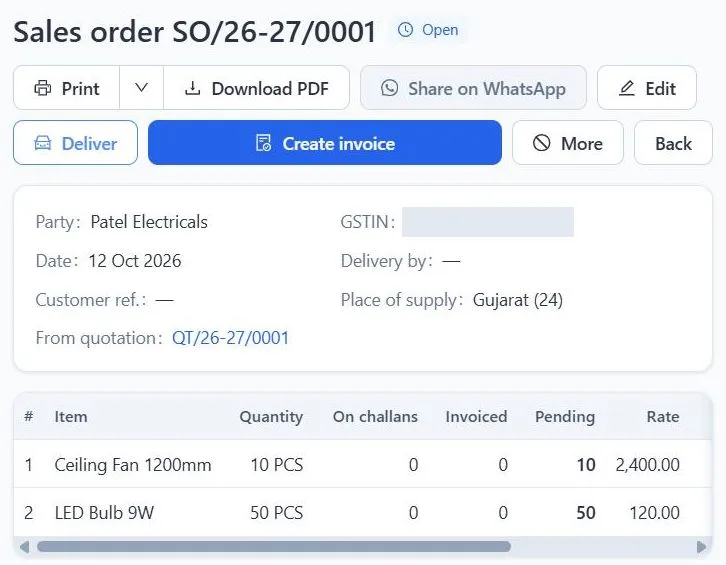Select the LED Bulb 9W item

[104, 513]
